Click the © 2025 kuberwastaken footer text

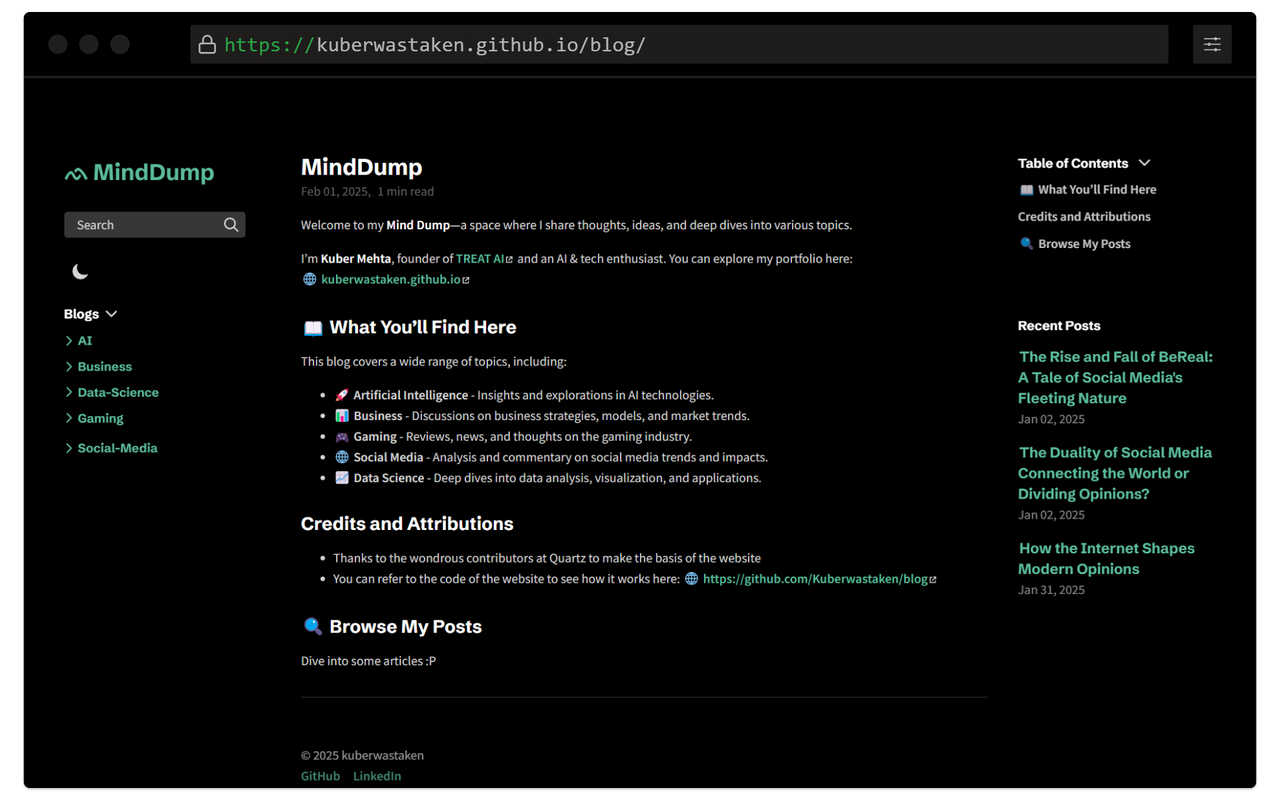362,755
